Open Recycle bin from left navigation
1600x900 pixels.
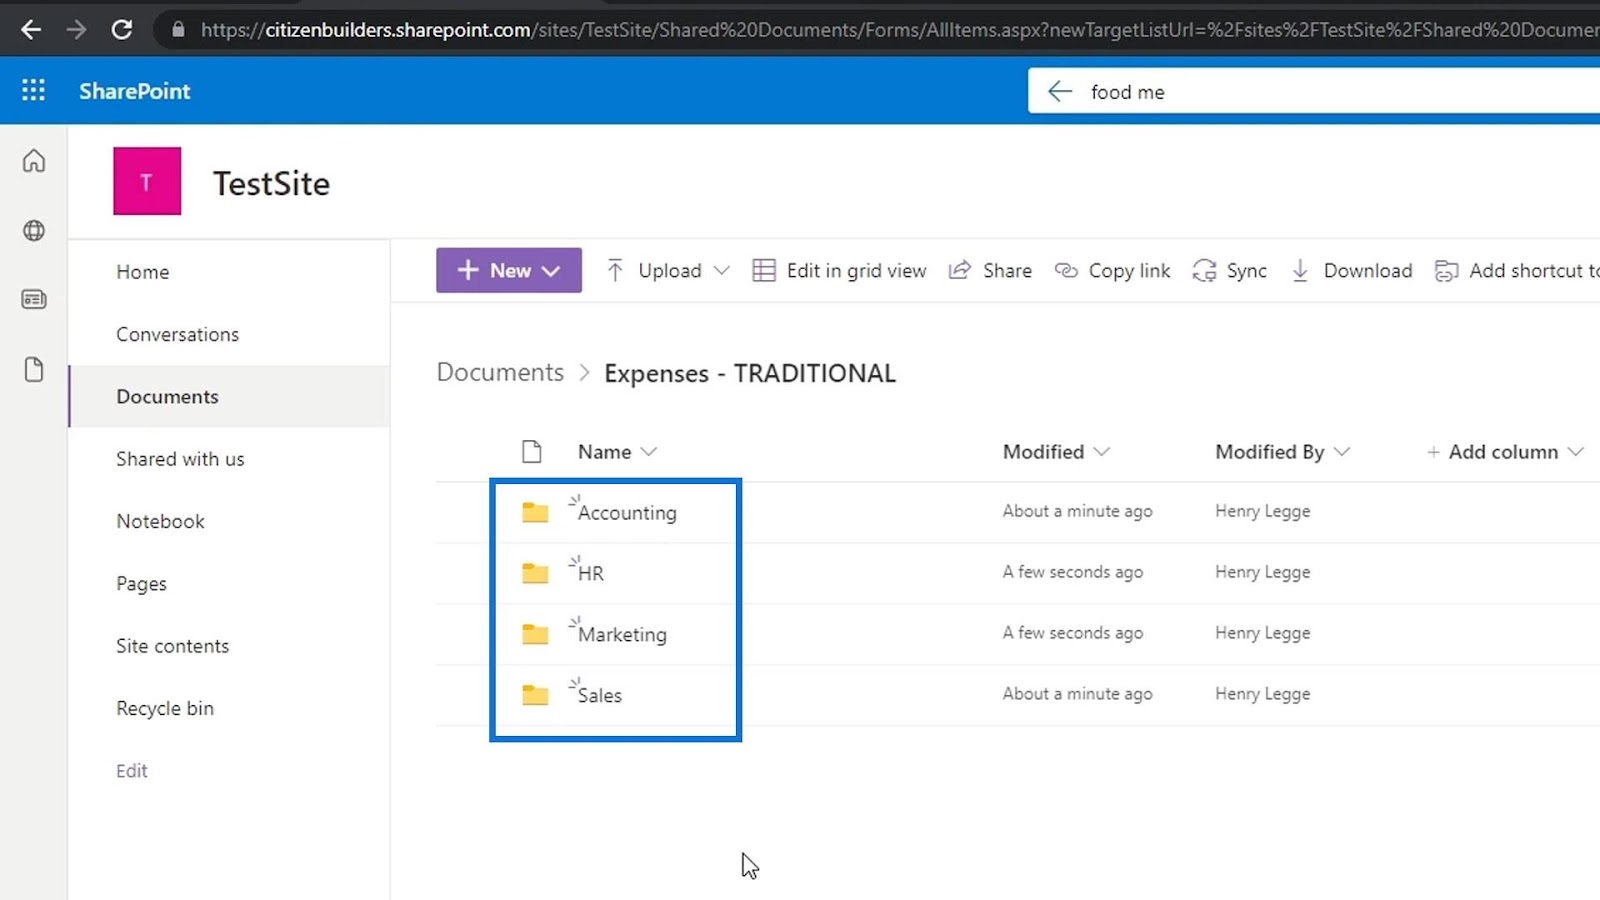point(165,708)
